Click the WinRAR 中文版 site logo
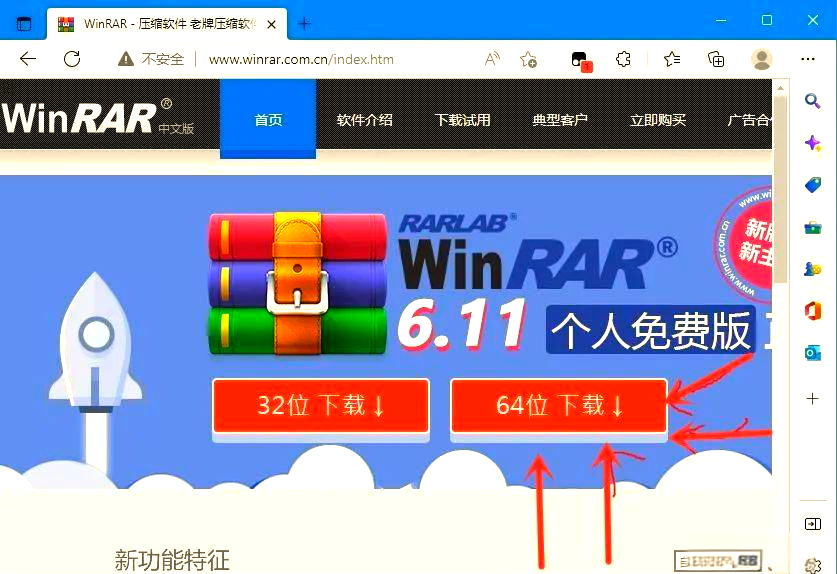Viewport: 837px width, 574px height. (x=98, y=116)
